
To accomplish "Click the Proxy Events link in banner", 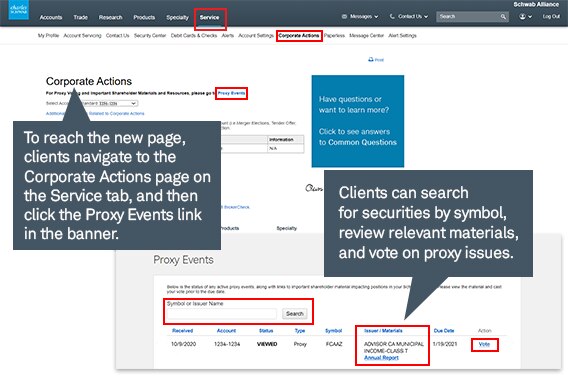I will tap(231, 93).
